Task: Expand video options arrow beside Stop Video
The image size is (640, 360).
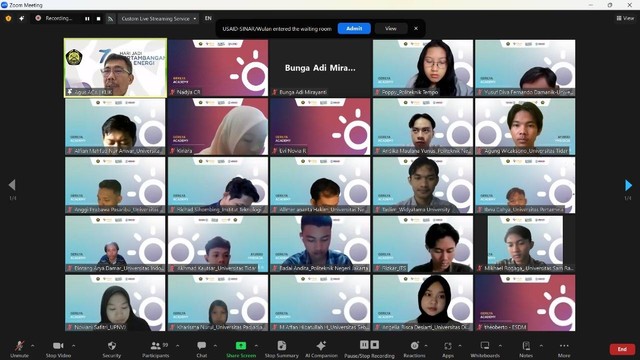Action: (73, 346)
